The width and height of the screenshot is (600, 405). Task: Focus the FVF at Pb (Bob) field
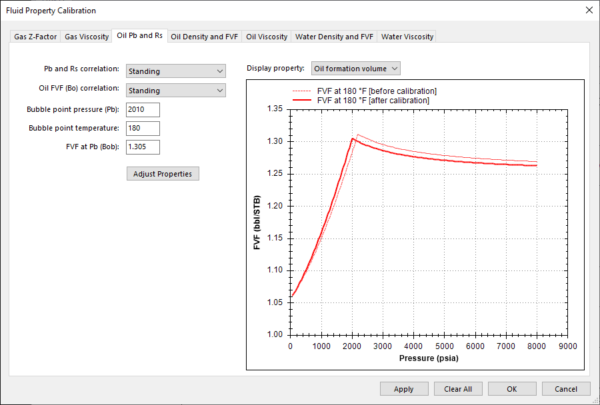tap(143, 147)
